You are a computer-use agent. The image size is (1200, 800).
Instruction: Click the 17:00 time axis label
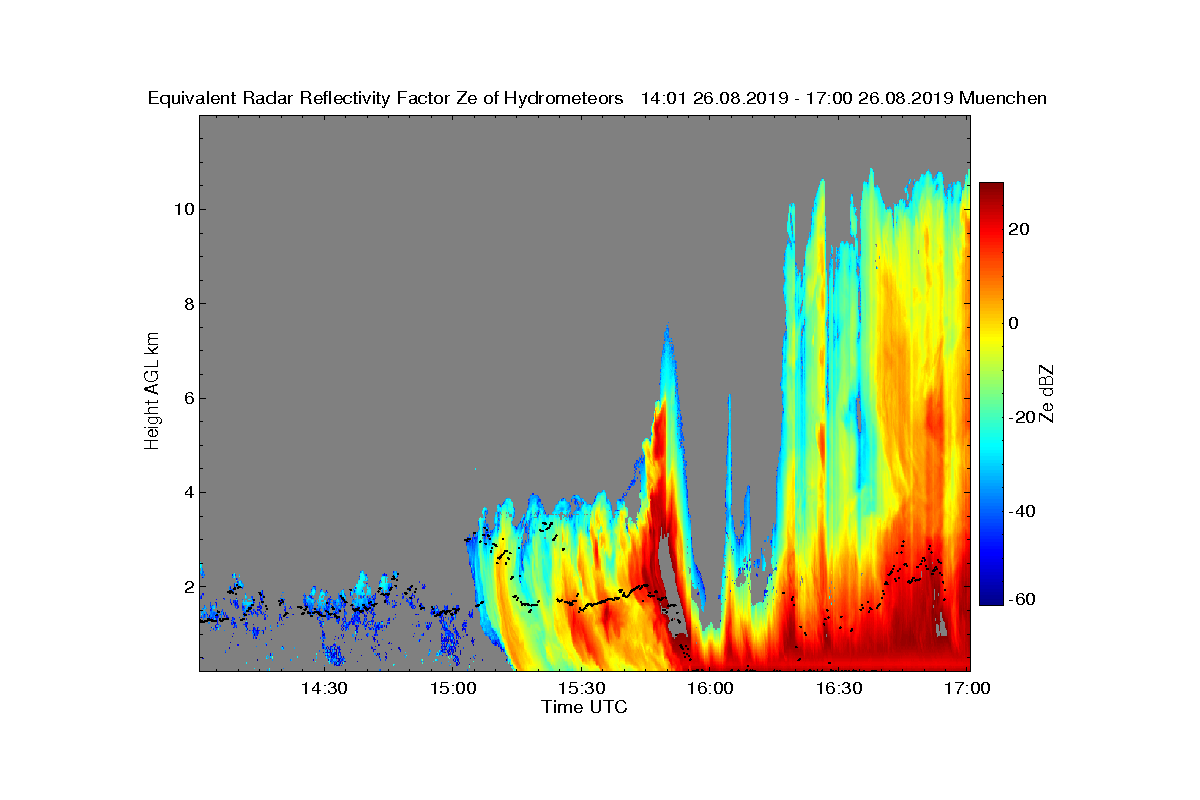(968, 689)
